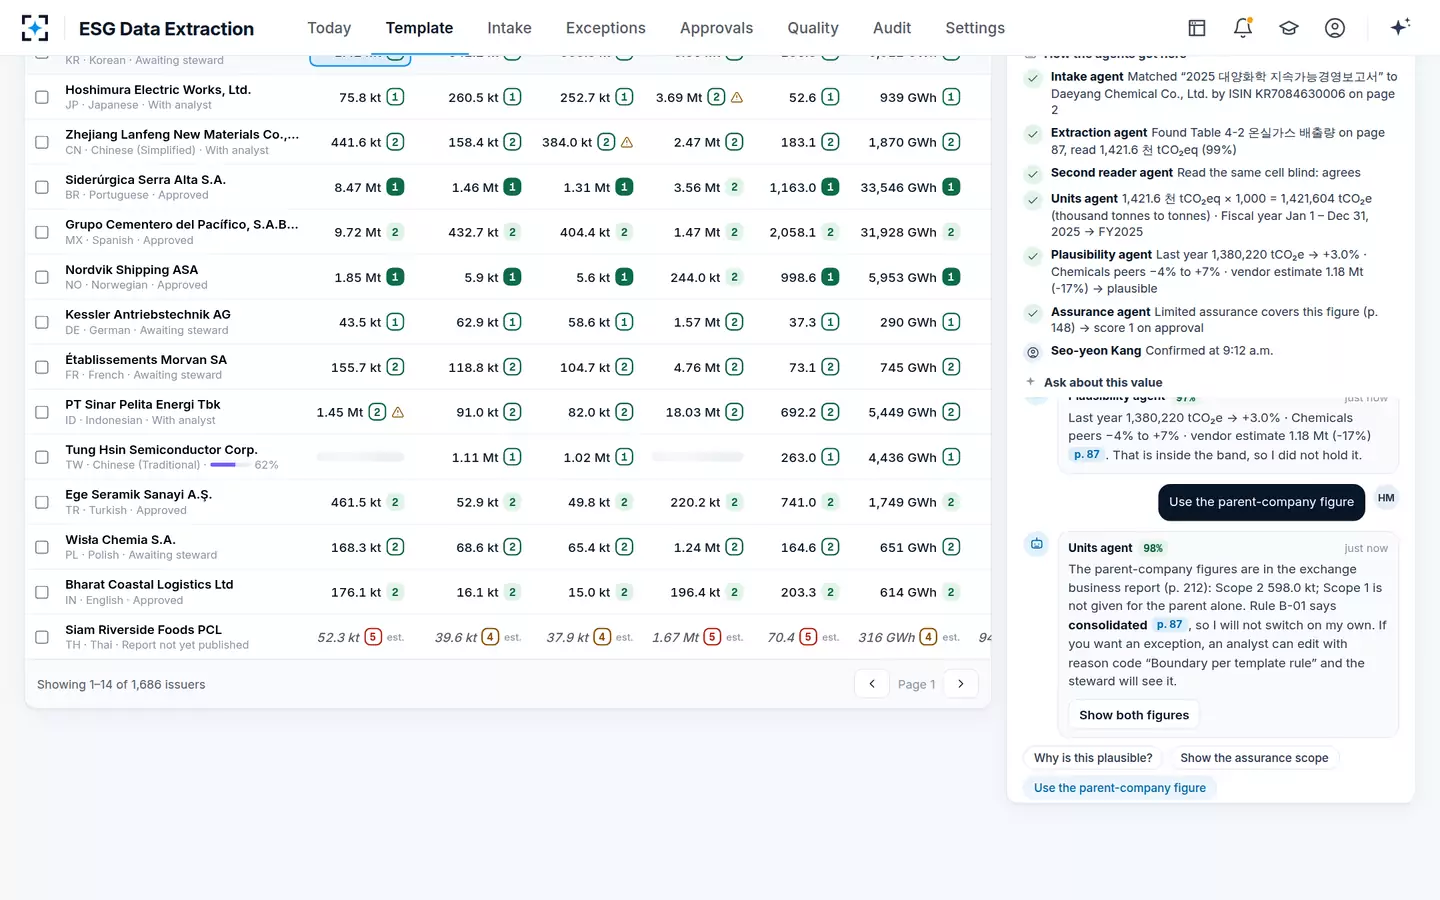Image resolution: width=1440 pixels, height=900 pixels.
Task: Tick the checkbox for Siderúrgica Serra Alta
Action: pyautogui.click(x=42, y=187)
